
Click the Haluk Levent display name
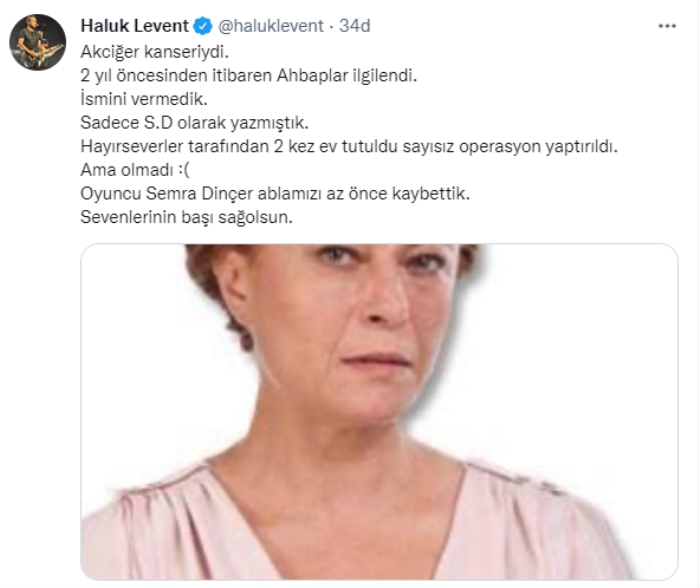[x=134, y=26]
